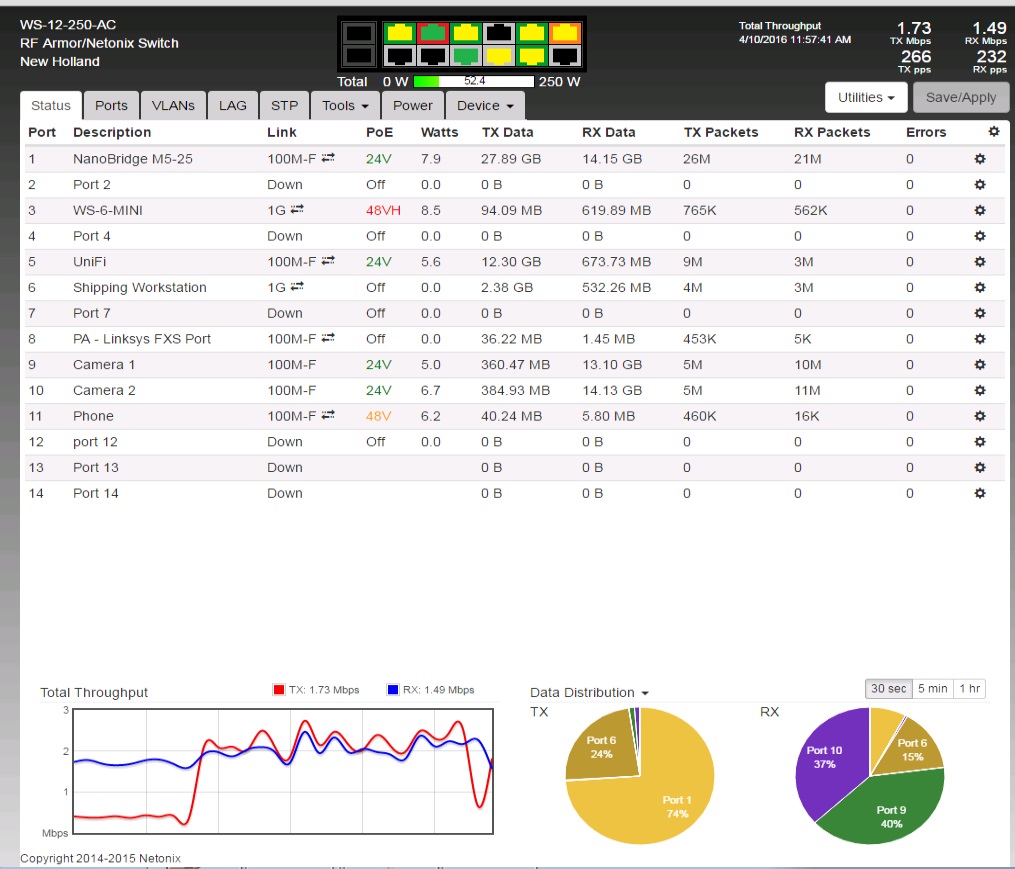The image size is (1015, 869).
Task: Select the 30 sec interval option
Action: click(x=888, y=689)
